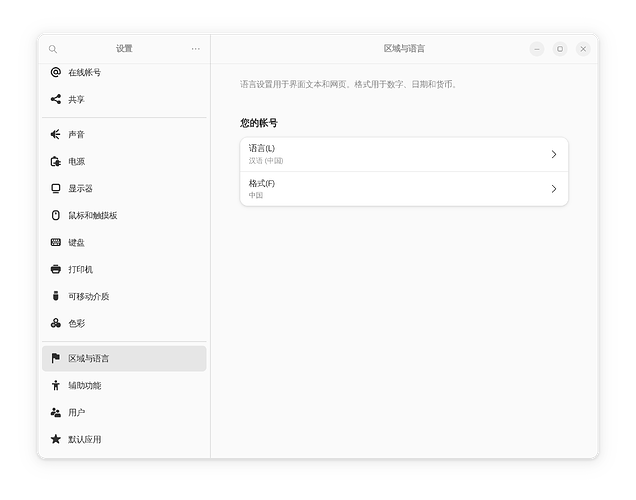Select 色彩 entry
This screenshot has height=500, width=636.
click(124, 323)
